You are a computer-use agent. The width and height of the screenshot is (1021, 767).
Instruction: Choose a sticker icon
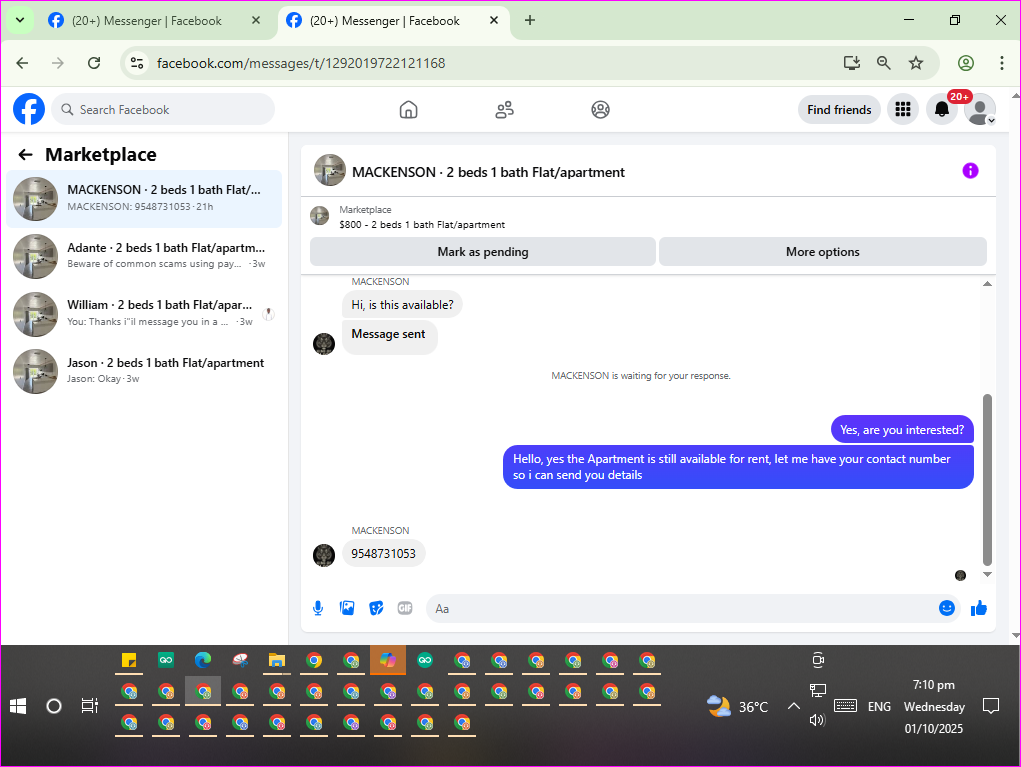click(376, 608)
